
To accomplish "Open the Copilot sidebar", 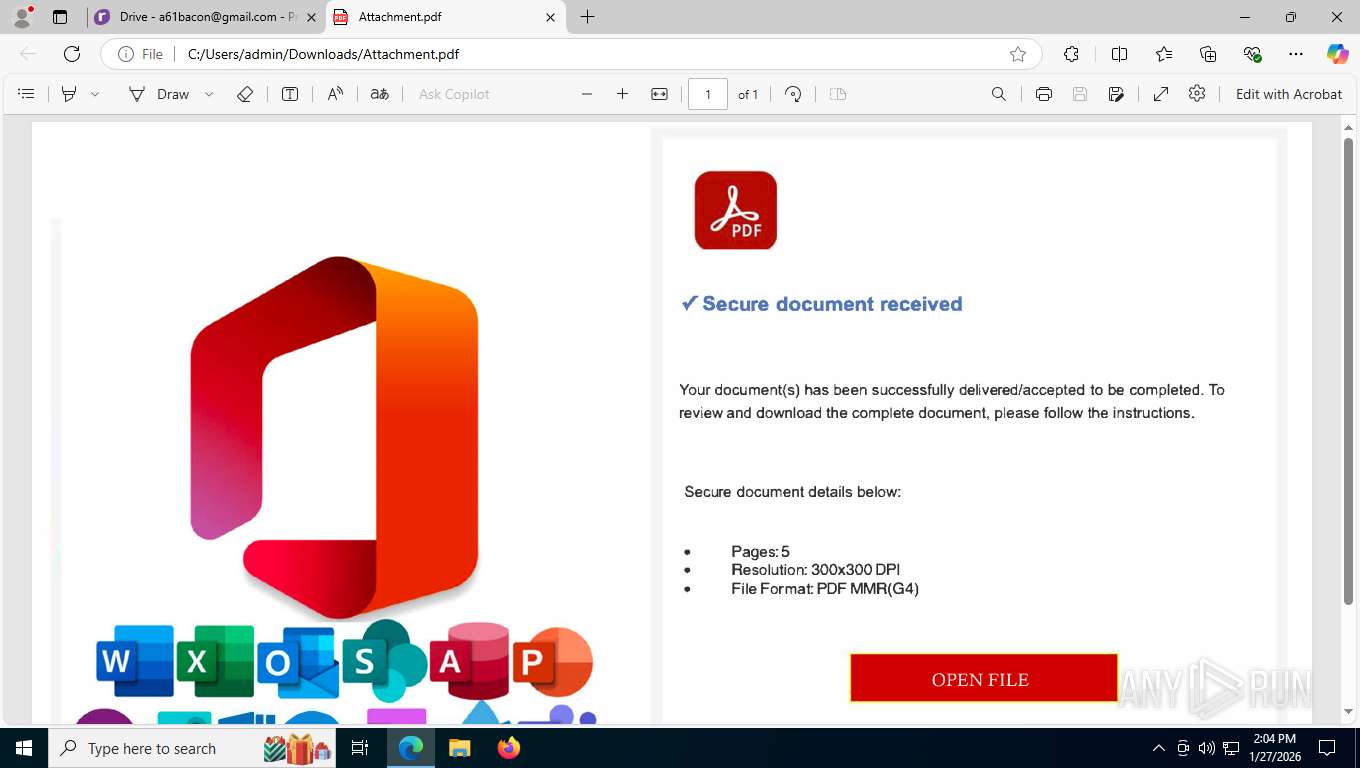I will pos(1337,54).
